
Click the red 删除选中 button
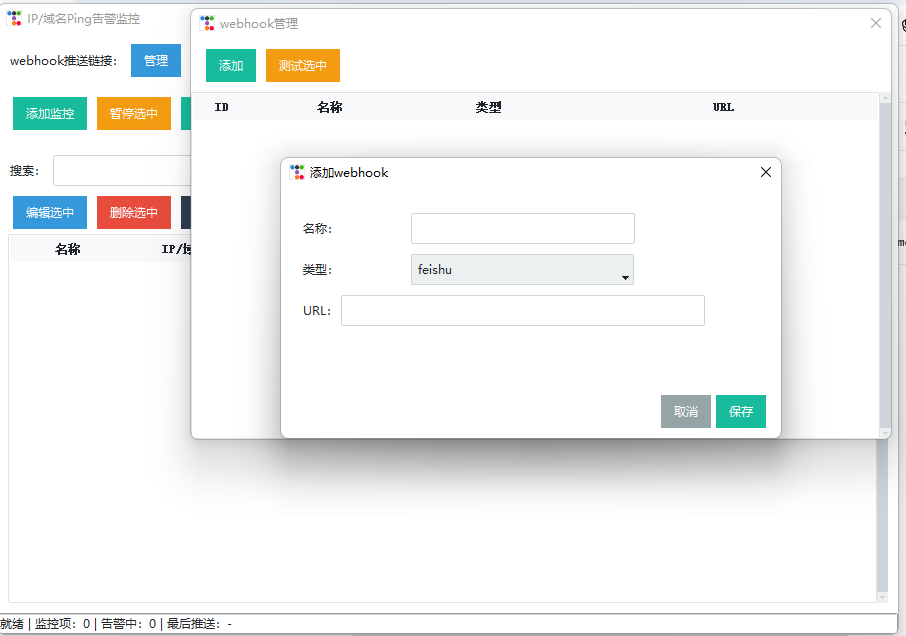(x=134, y=212)
